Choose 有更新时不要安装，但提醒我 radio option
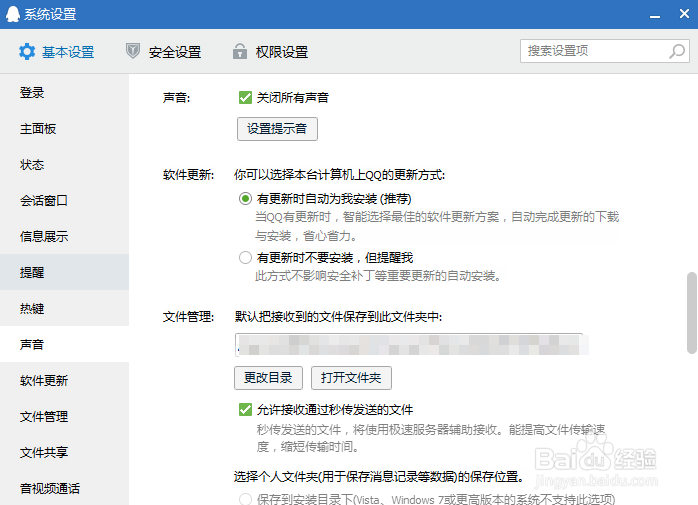 tap(245, 257)
